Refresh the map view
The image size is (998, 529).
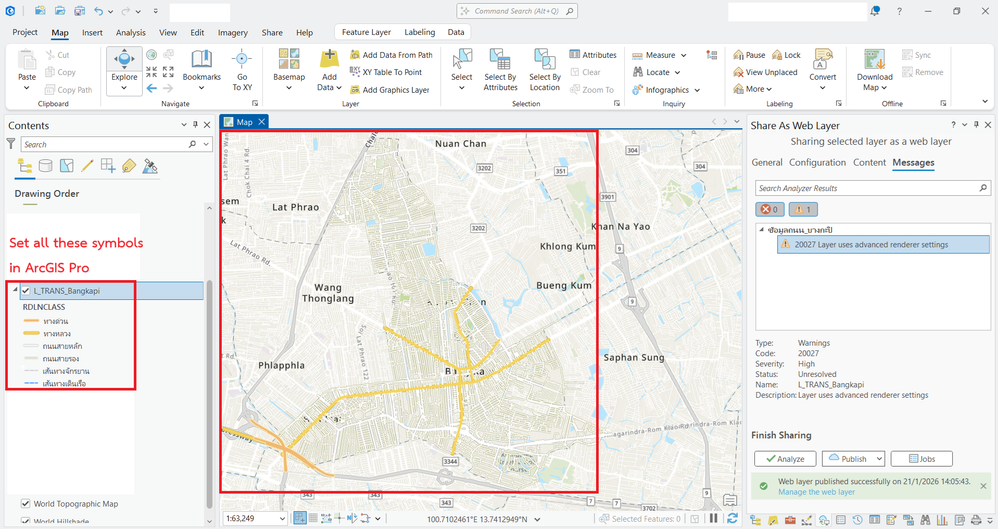click(732, 519)
